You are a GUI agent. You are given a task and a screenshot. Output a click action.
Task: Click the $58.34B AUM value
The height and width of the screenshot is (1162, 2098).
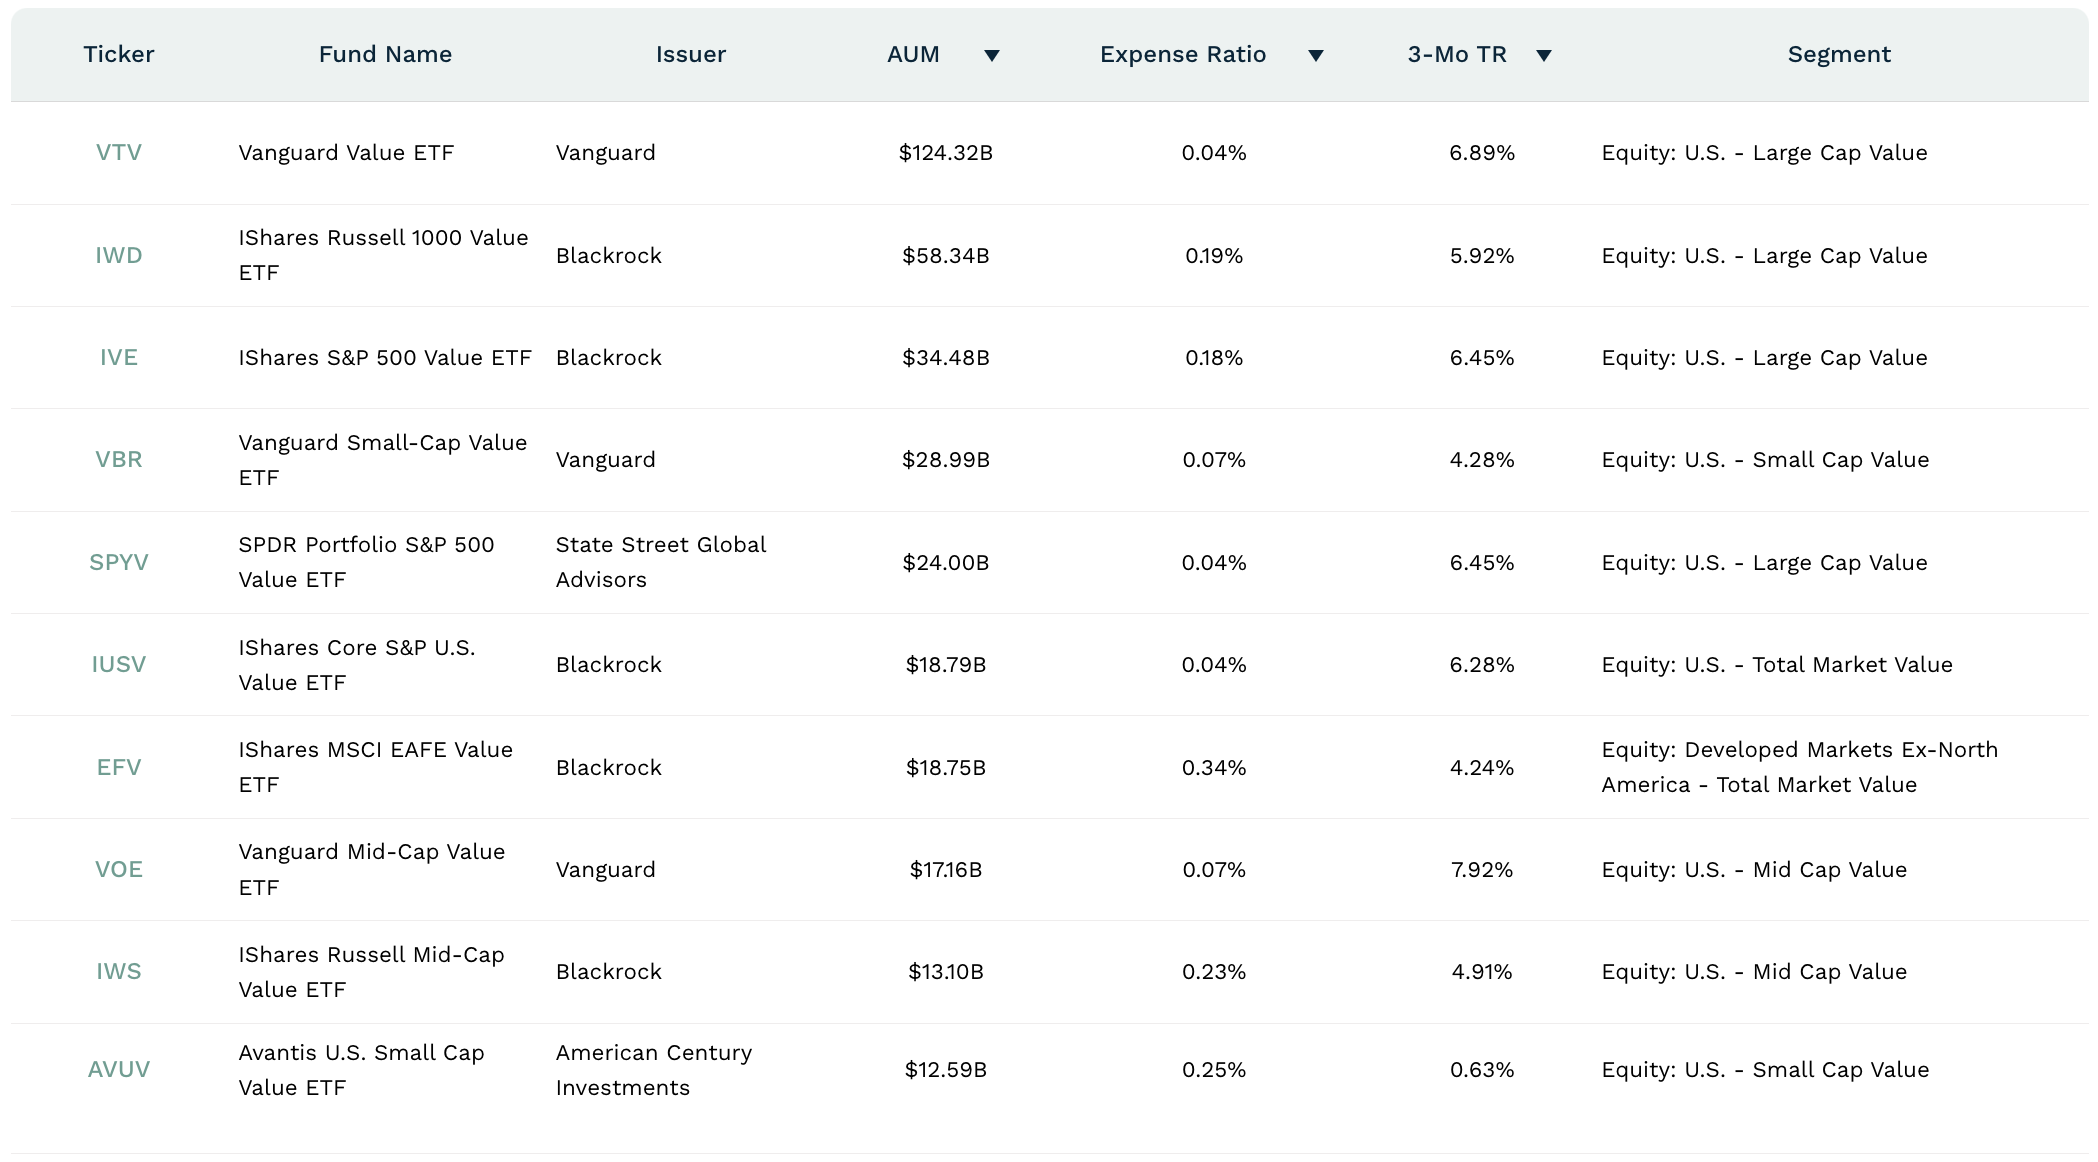click(x=946, y=255)
